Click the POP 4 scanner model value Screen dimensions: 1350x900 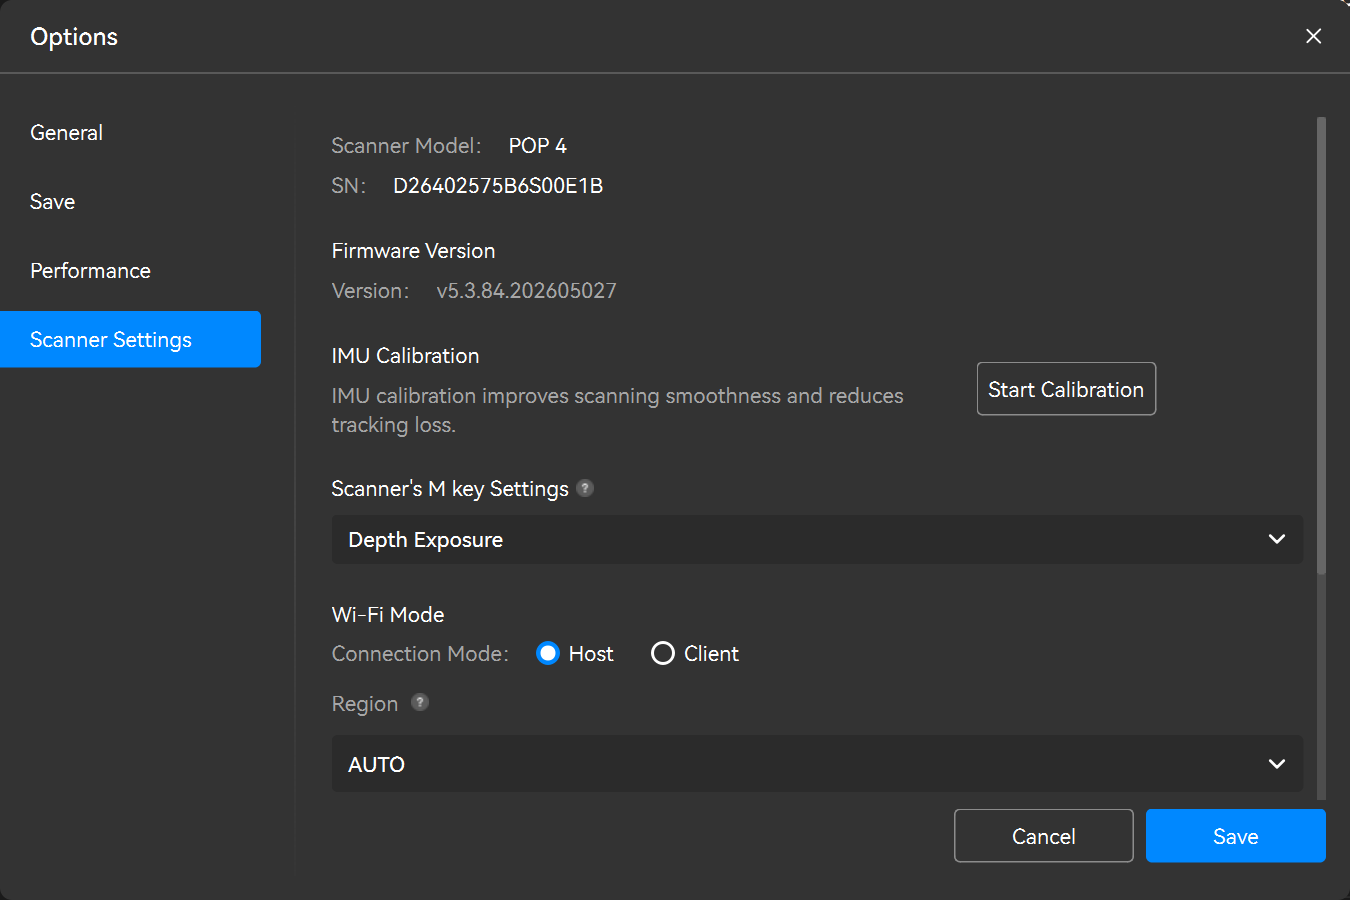(538, 146)
